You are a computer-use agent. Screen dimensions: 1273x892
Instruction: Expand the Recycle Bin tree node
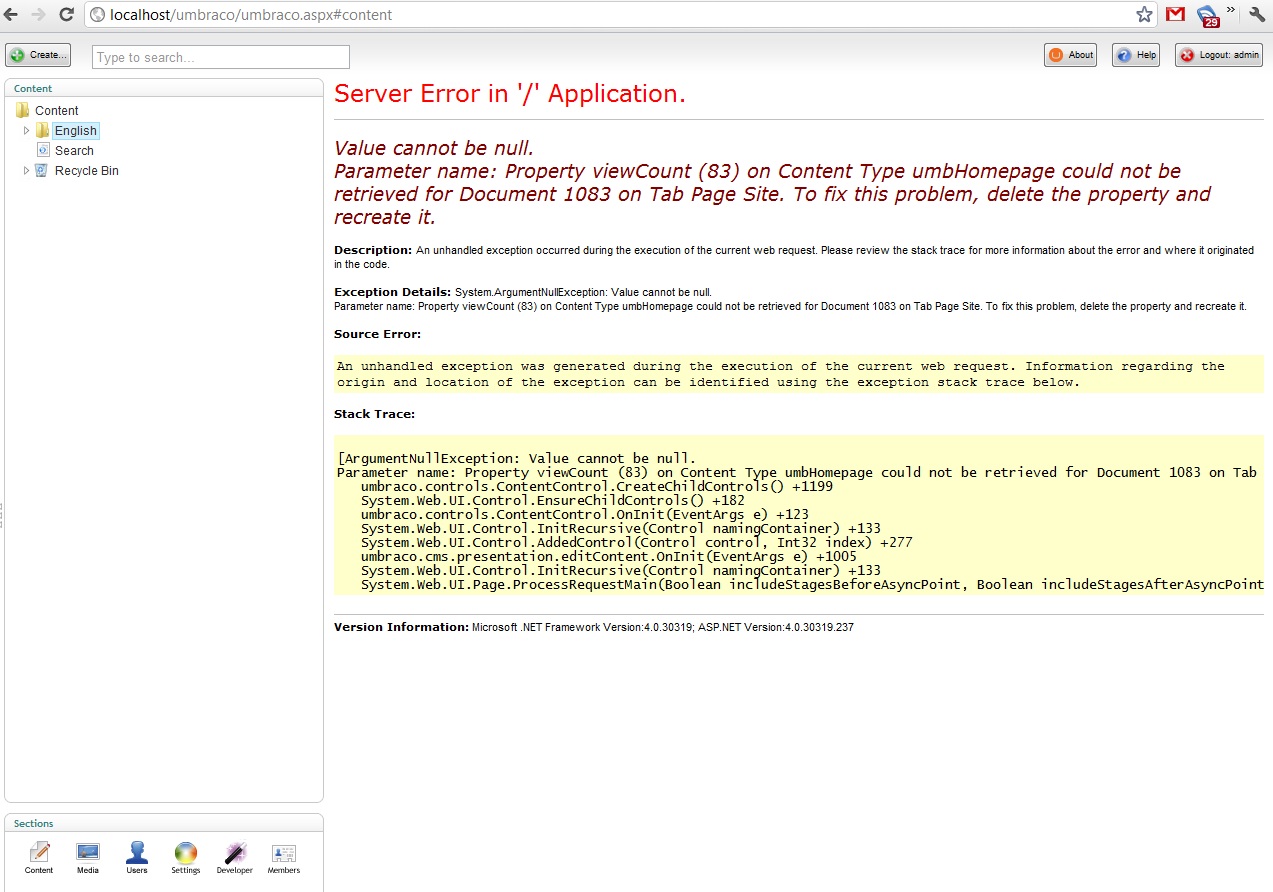click(27, 170)
